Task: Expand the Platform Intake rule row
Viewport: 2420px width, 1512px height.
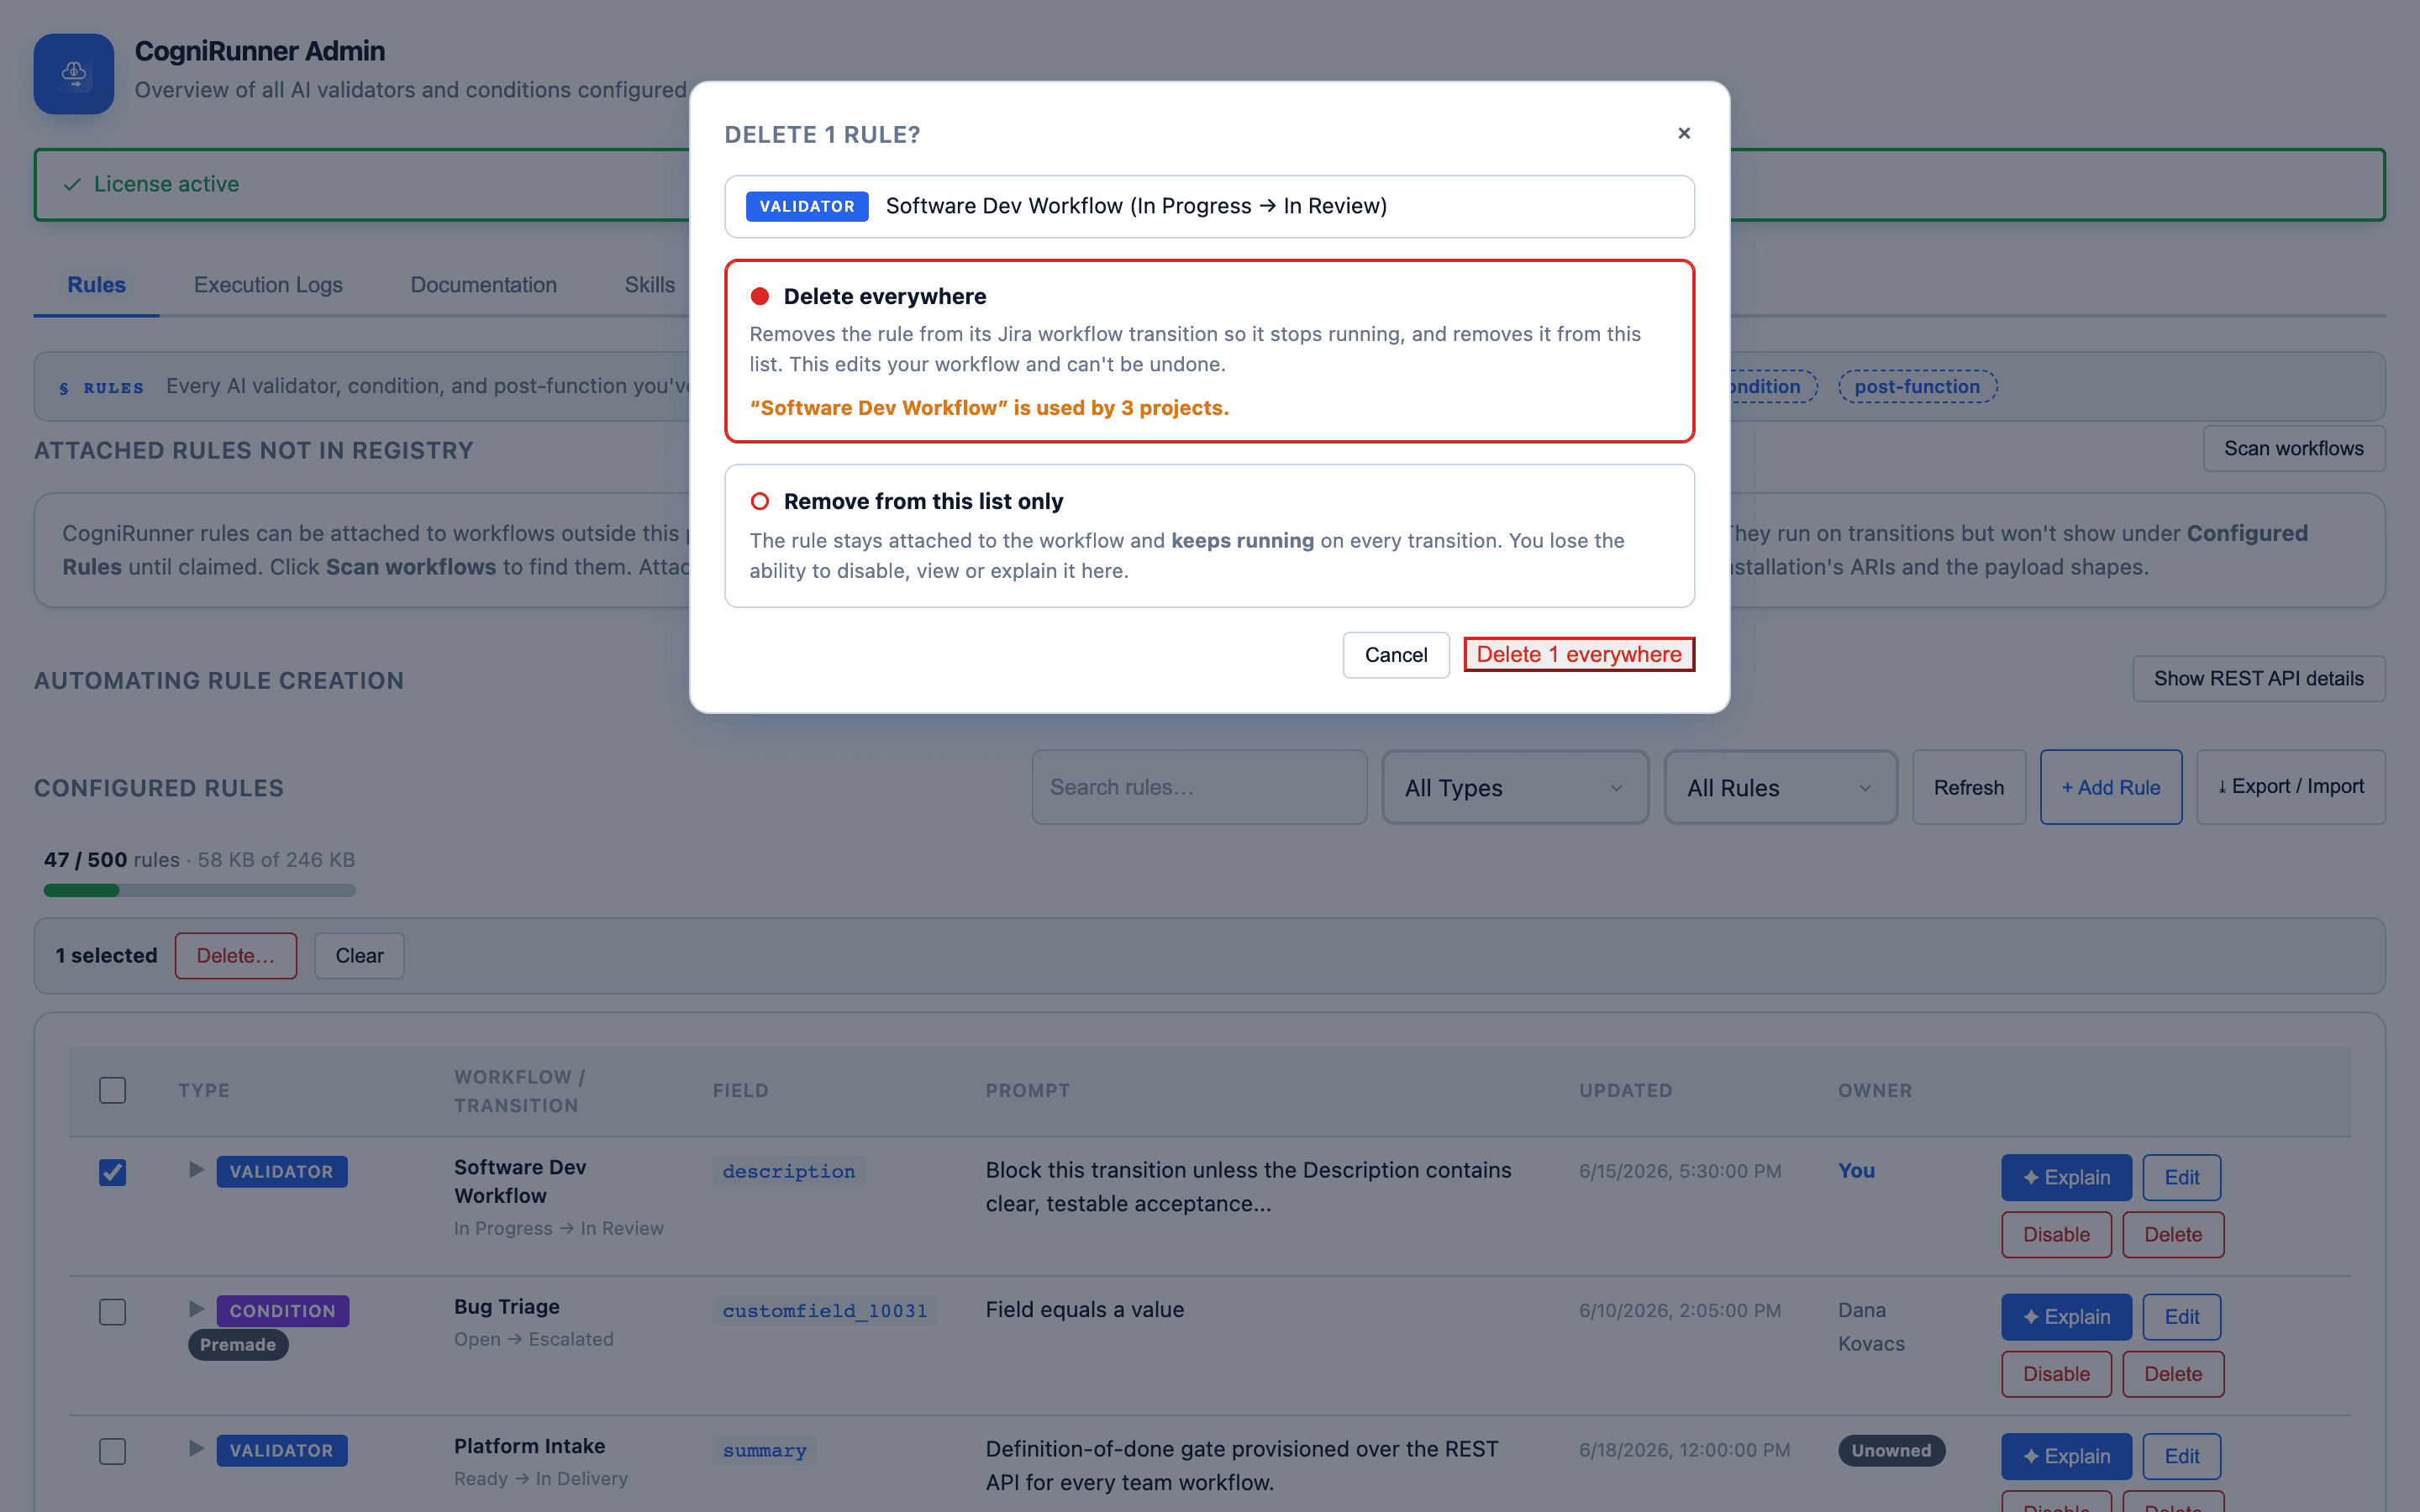Action: coord(196,1449)
